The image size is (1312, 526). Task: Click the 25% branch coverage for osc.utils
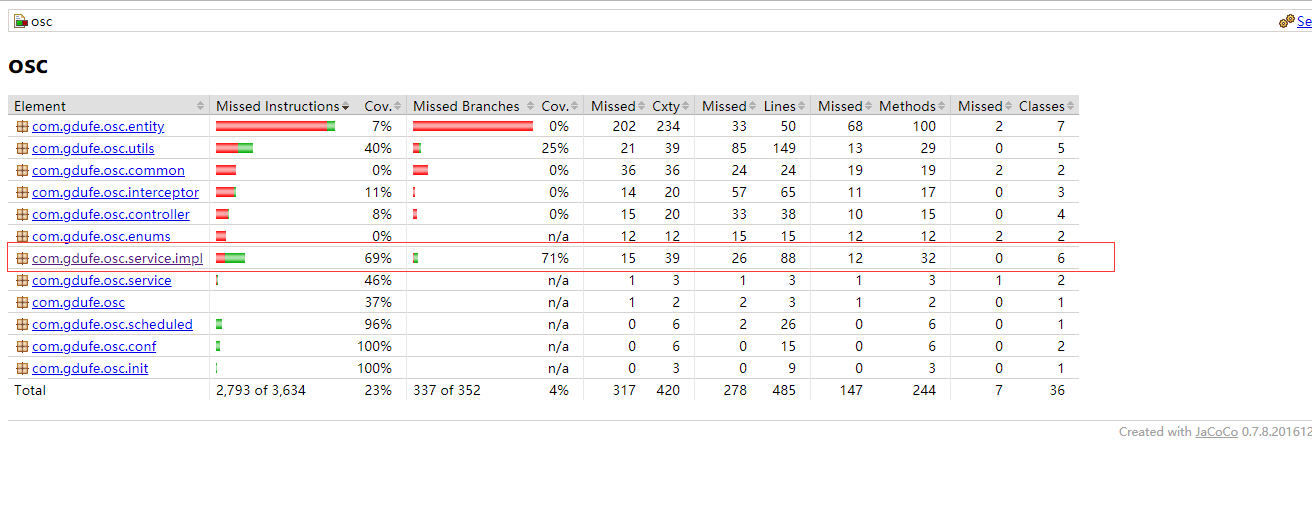[555, 149]
